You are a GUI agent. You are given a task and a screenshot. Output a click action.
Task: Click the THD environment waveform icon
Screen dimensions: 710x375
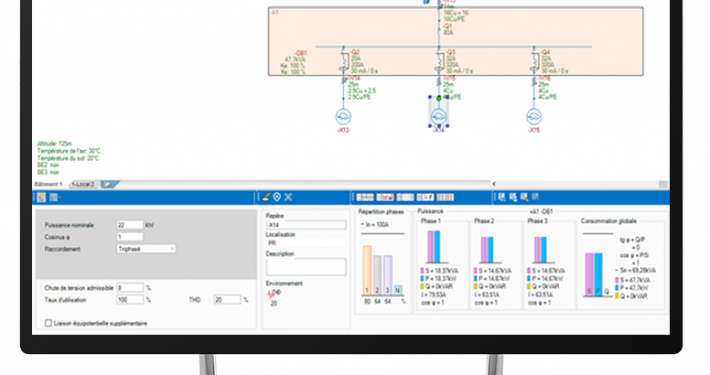(271, 294)
